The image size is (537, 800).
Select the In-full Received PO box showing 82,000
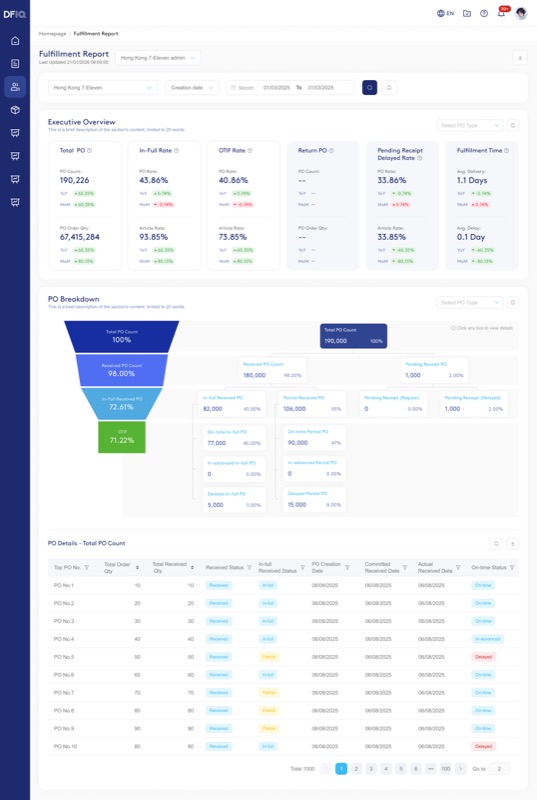[x=232, y=404]
